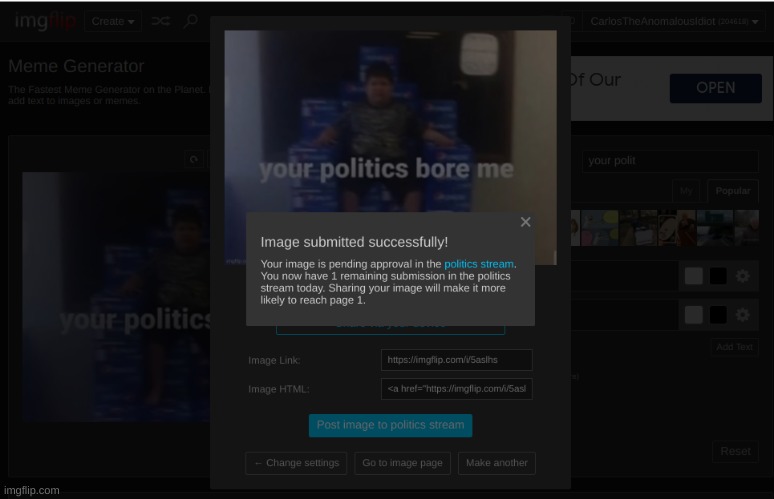The width and height of the screenshot is (774, 499).
Task: Open the search magnifier icon
Action: [x=190, y=21]
